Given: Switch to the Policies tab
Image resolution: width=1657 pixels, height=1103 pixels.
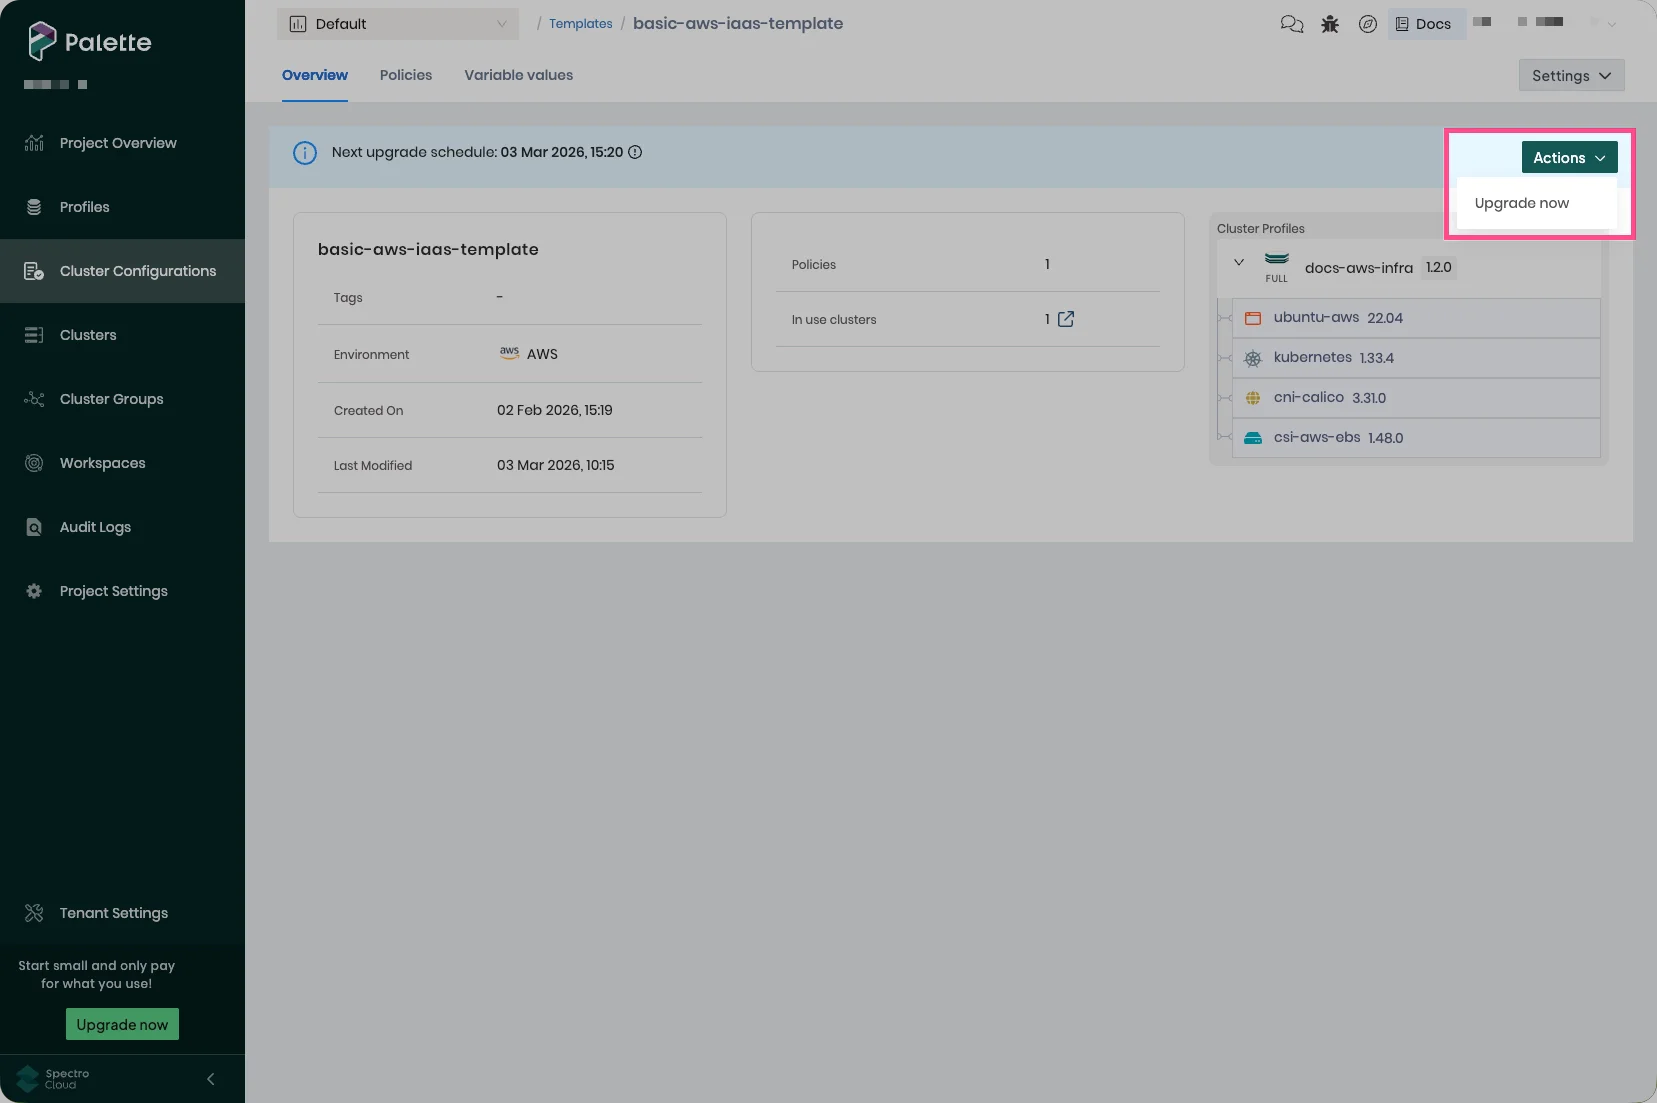Looking at the screenshot, I should [406, 75].
